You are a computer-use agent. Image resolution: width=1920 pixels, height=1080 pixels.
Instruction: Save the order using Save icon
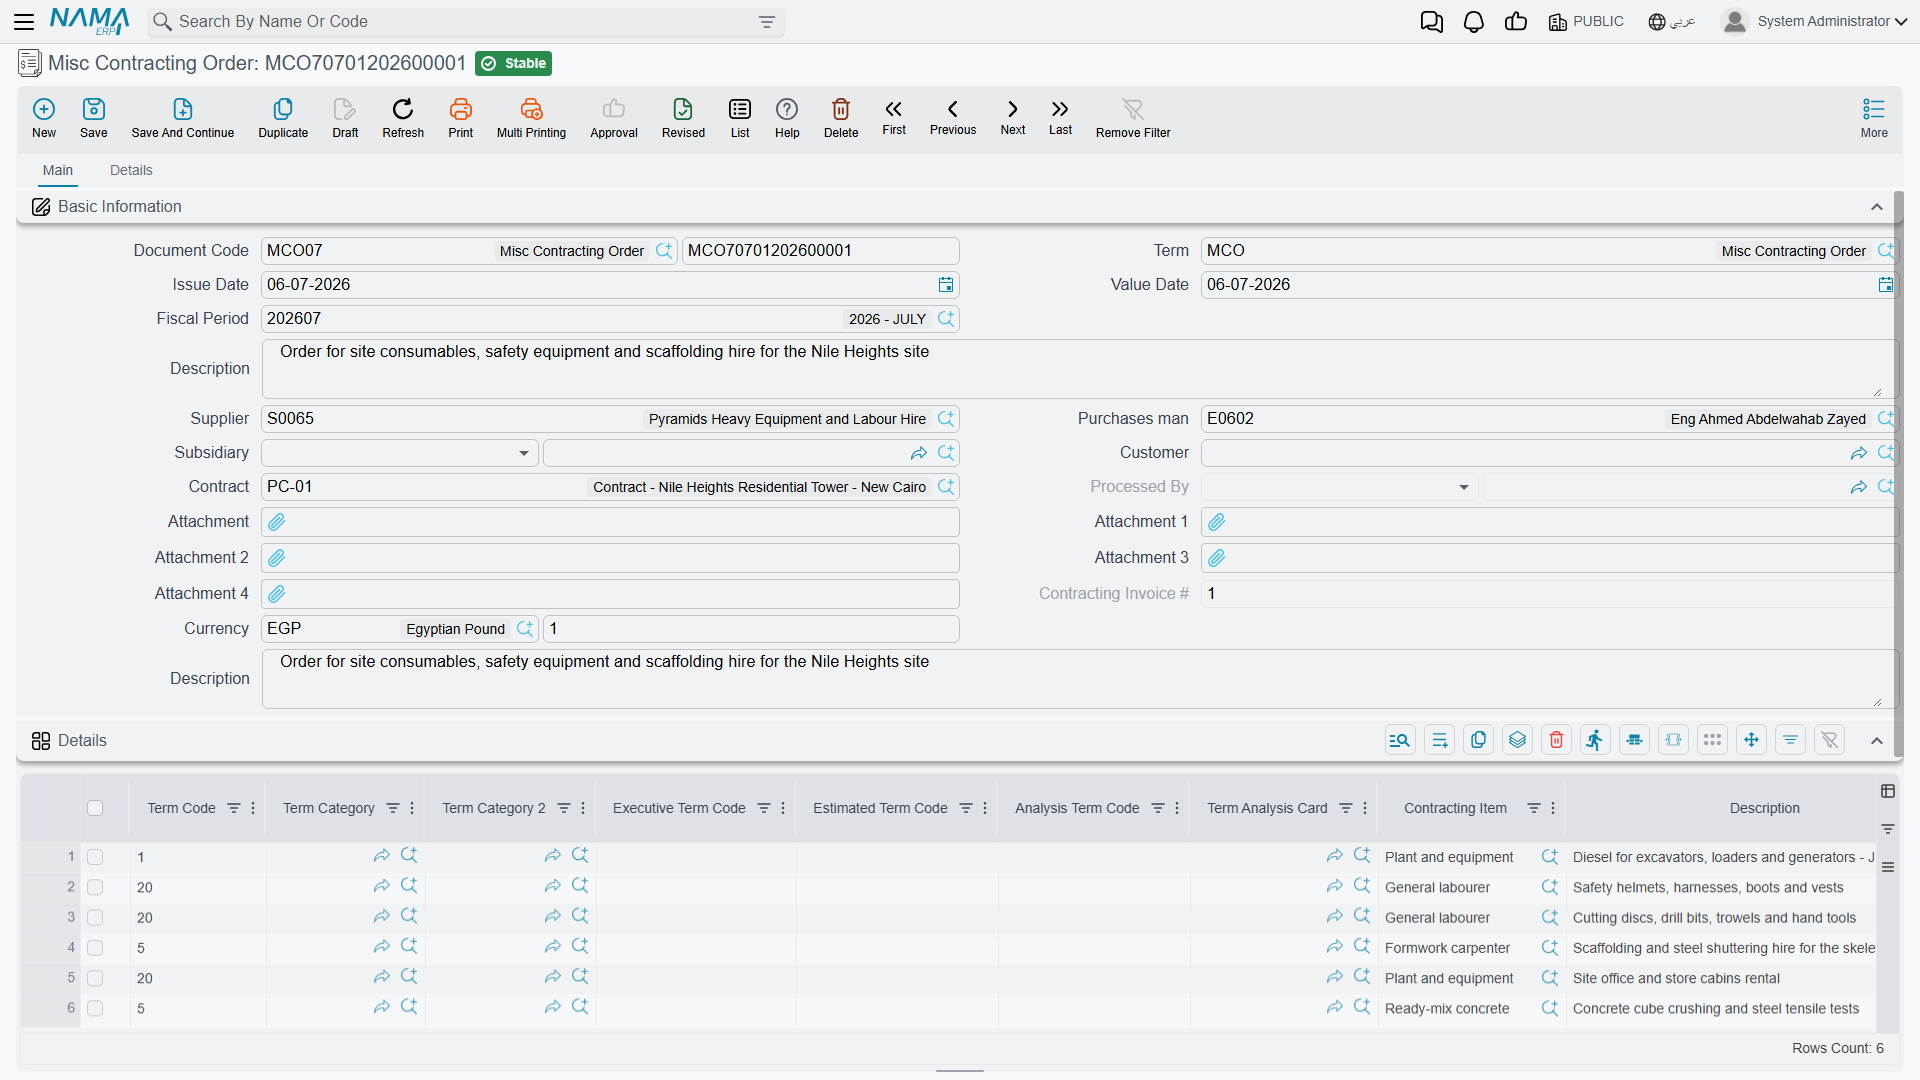tap(94, 117)
